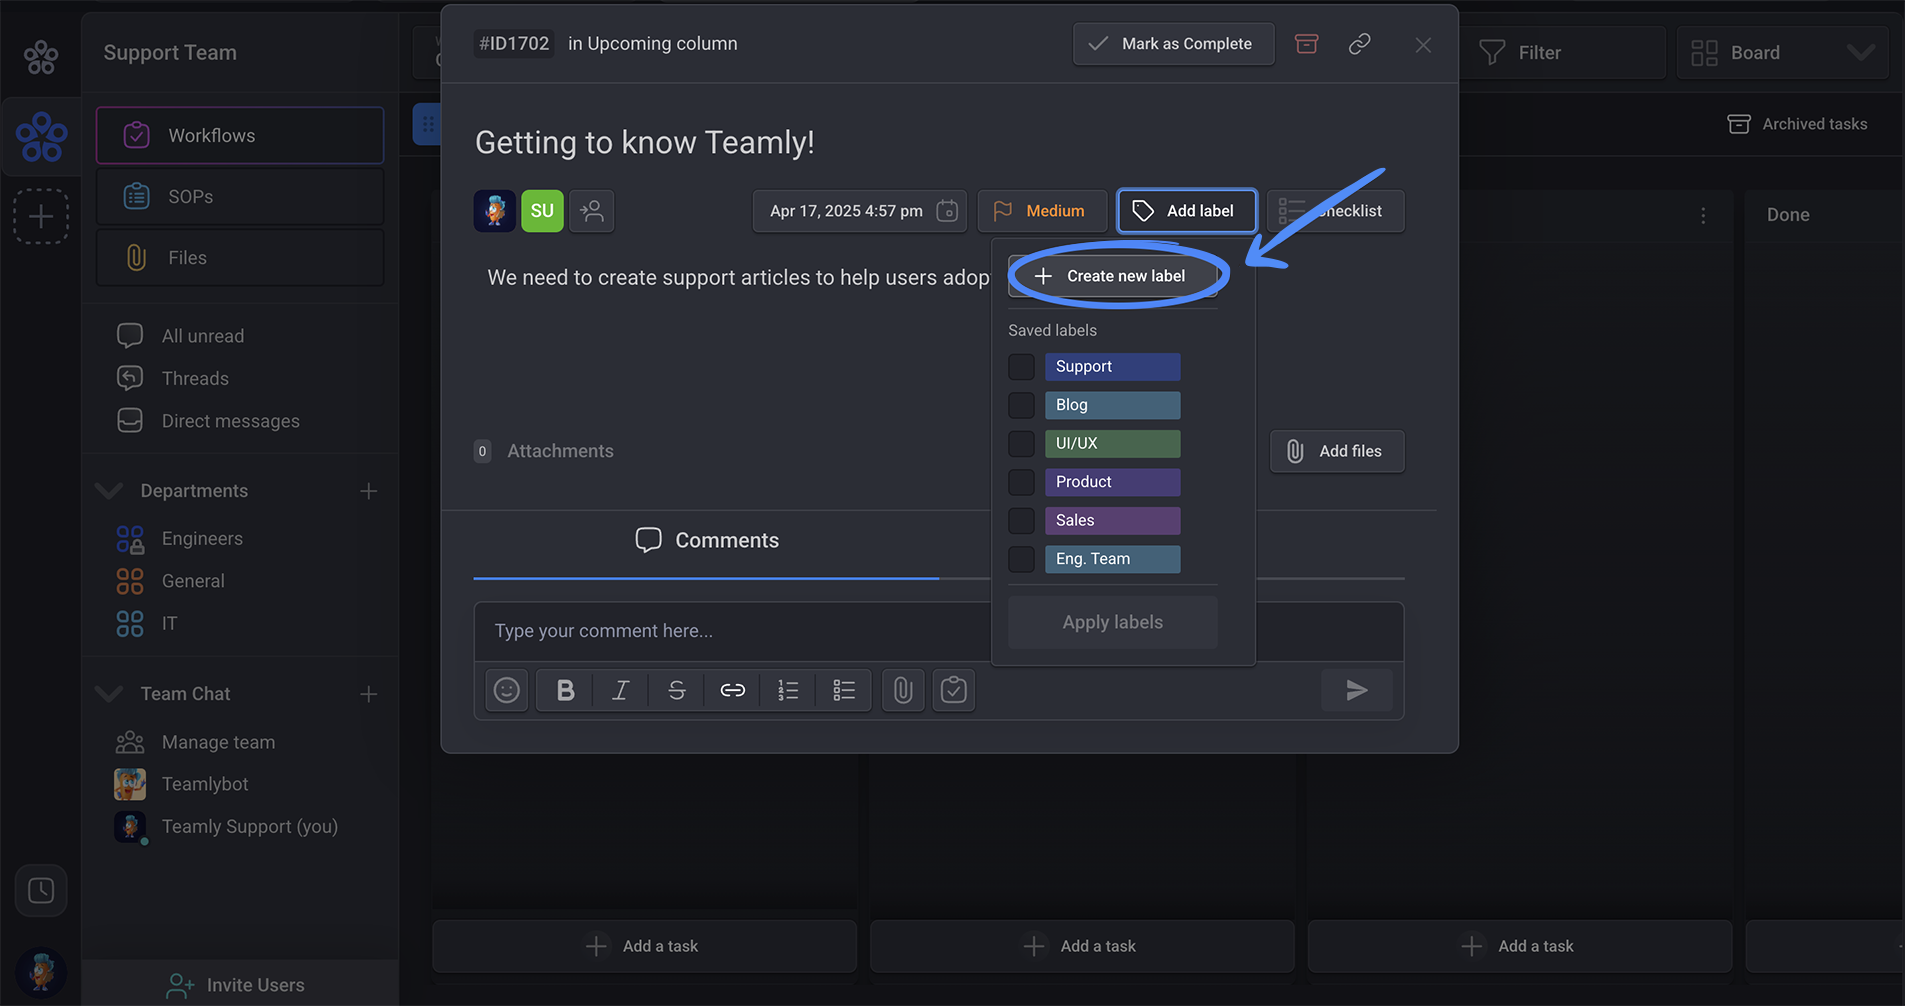Check the Blog label checkbox
Image resolution: width=1905 pixels, height=1006 pixels.
[1021, 405]
